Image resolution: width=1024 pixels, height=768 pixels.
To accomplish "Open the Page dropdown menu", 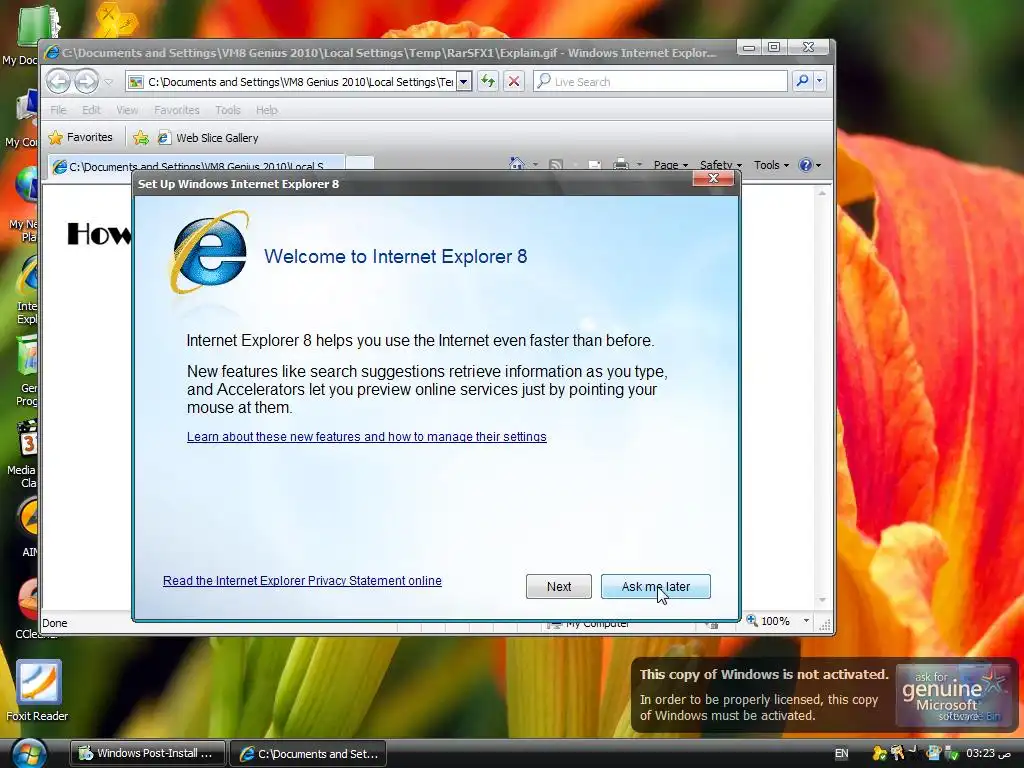I will tap(671, 165).
